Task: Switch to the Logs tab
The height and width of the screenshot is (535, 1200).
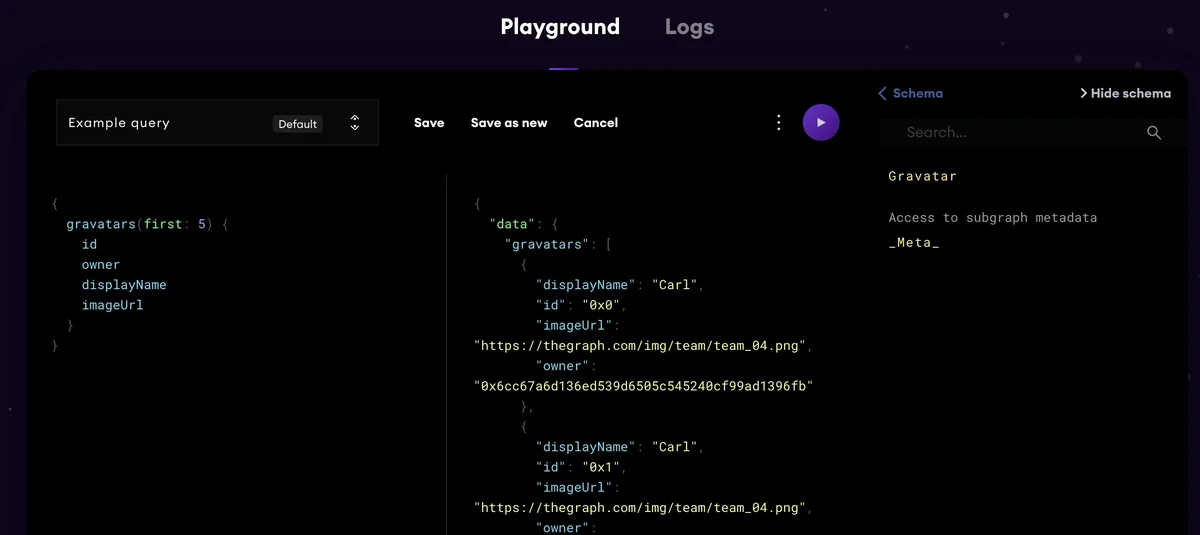Action: click(x=689, y=27)
